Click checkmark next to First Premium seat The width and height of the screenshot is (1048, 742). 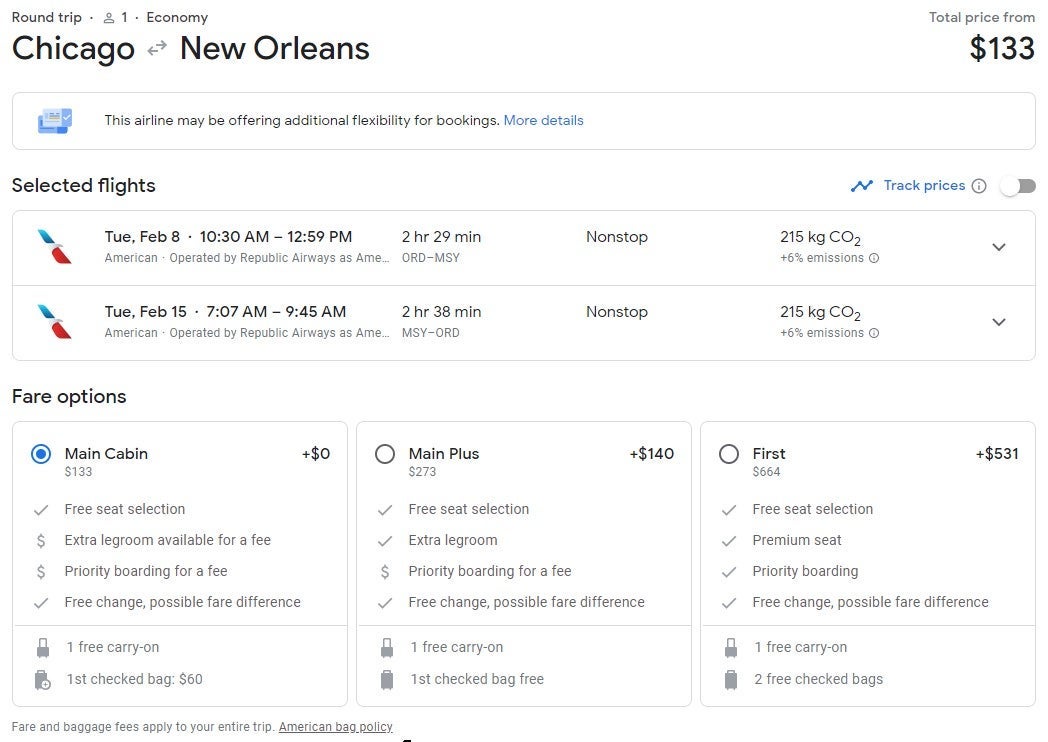pyautogui.click(x=729, y=541)
